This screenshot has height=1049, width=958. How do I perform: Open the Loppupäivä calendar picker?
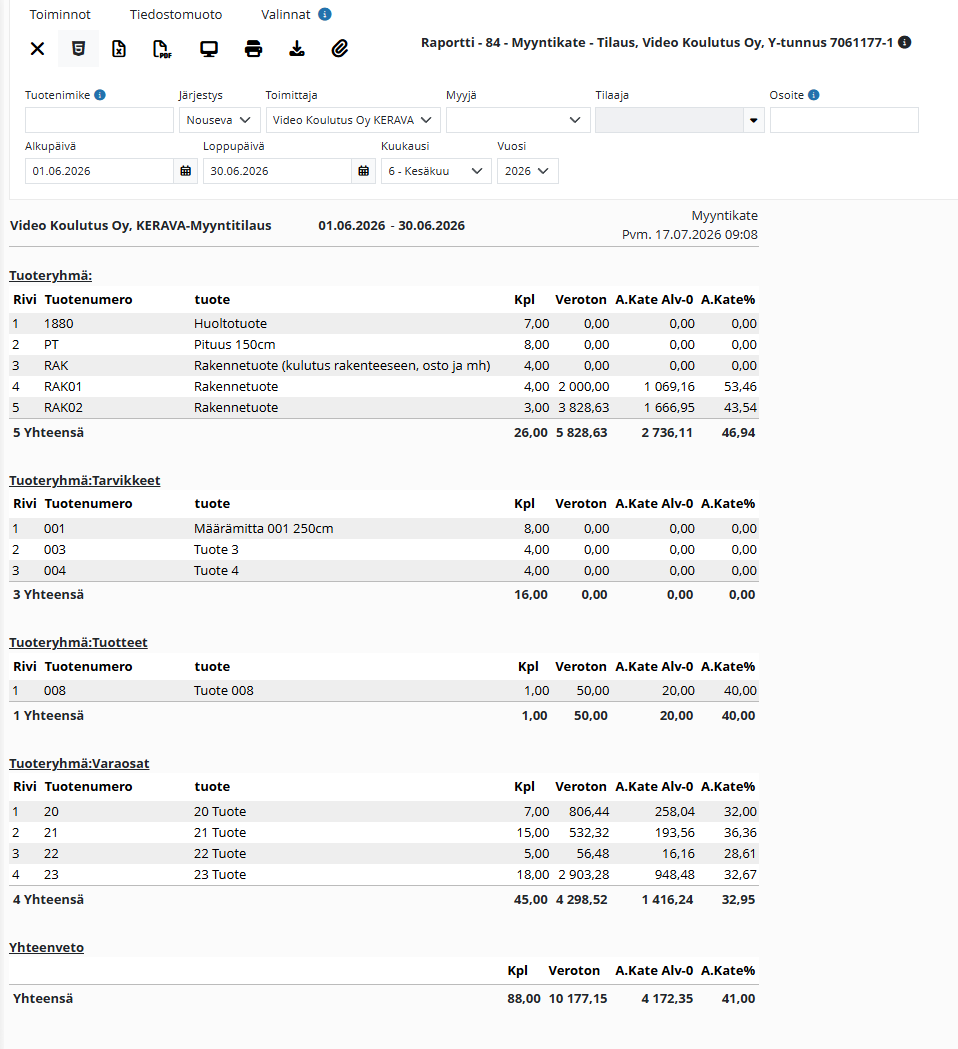click(x=363, y=171)
